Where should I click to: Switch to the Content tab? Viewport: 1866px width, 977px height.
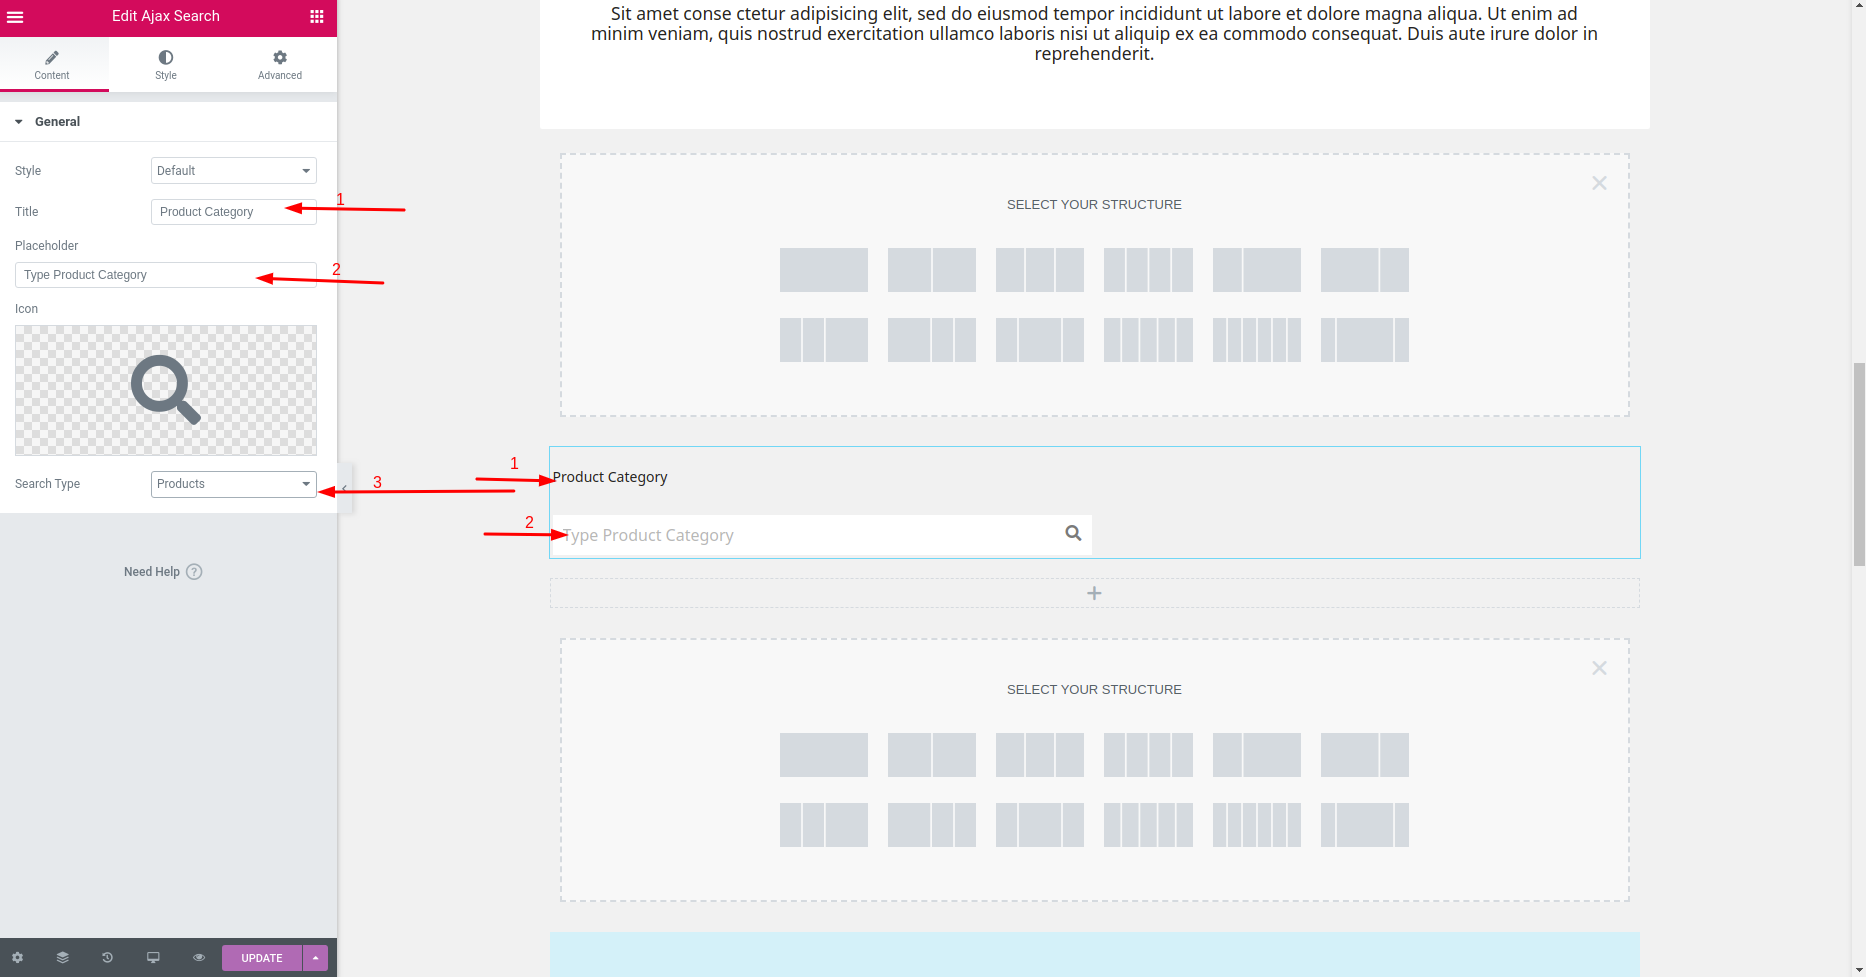(52, 65)
